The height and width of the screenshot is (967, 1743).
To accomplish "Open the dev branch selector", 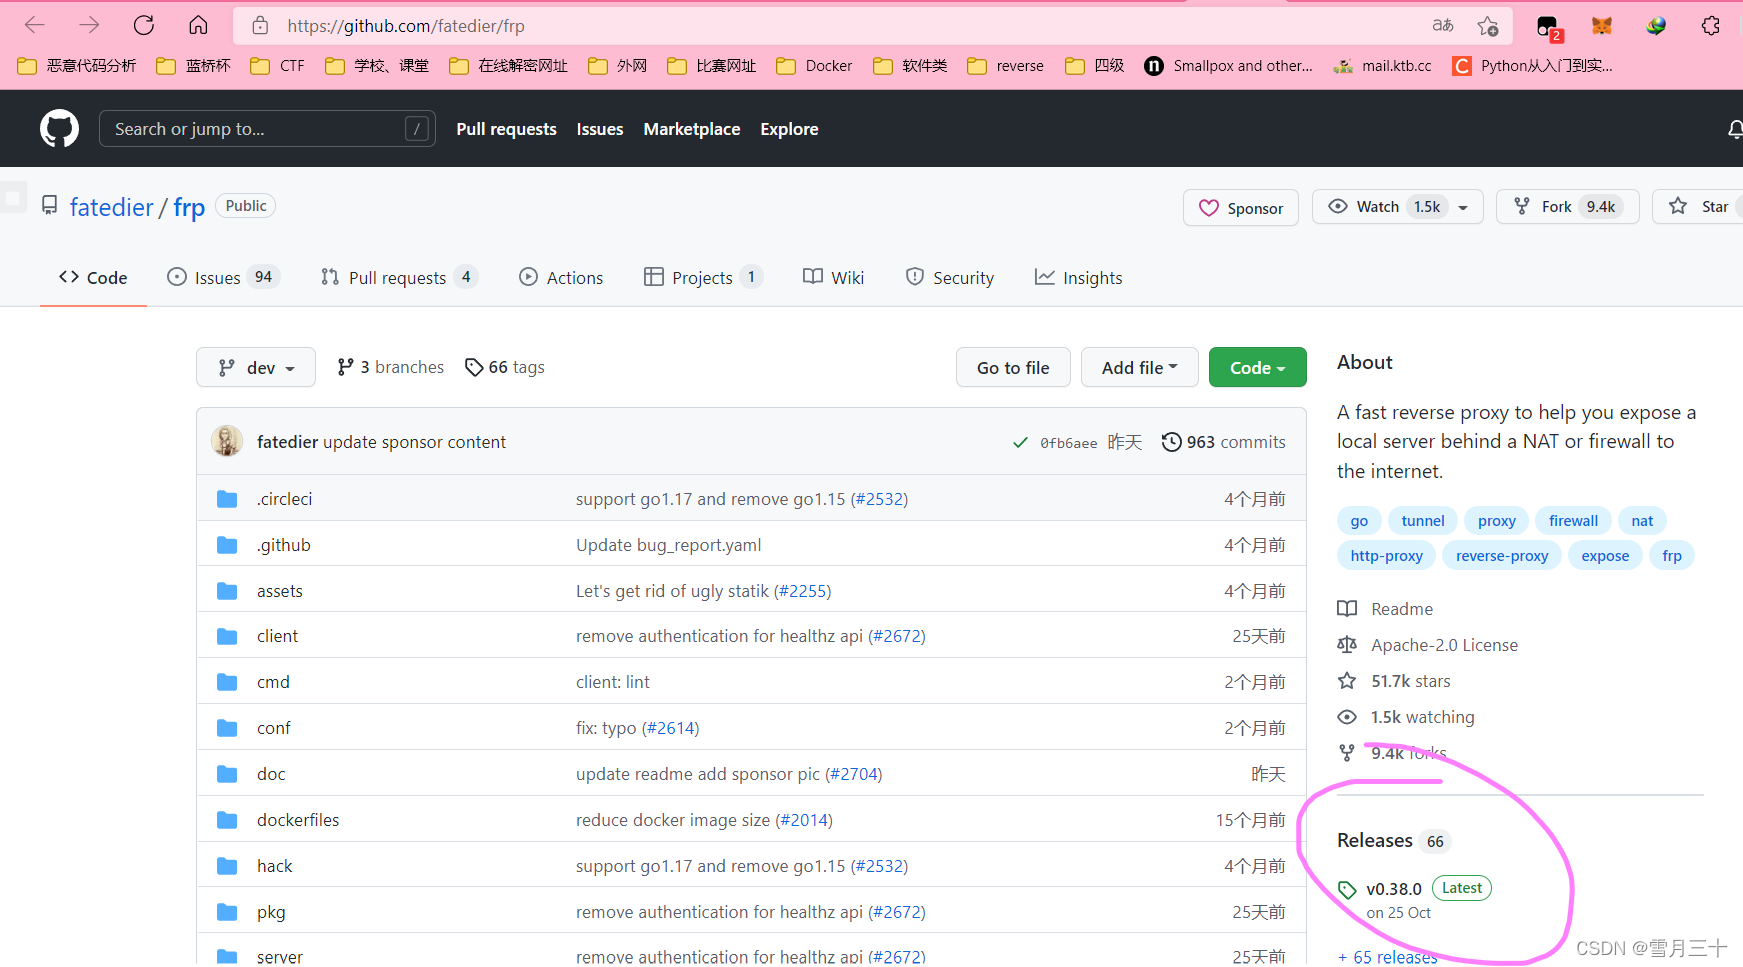I will coord(256,367).
